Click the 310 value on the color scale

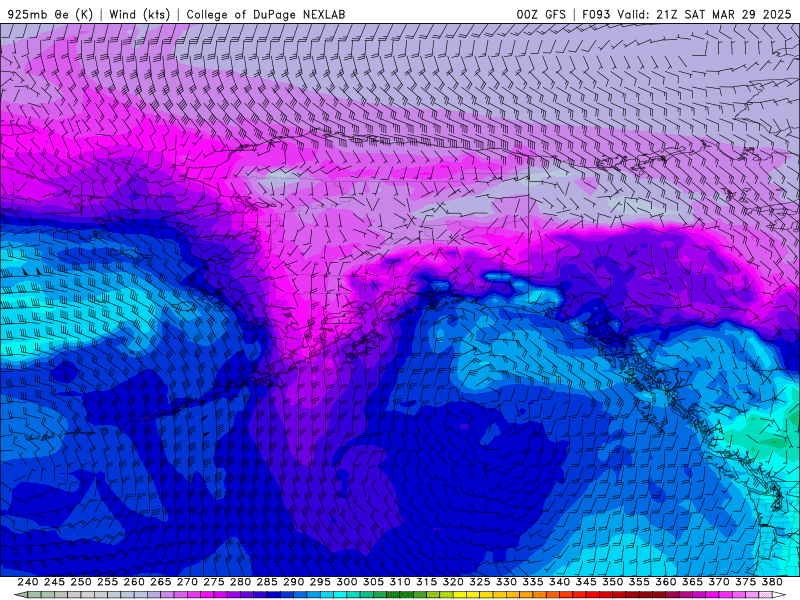coord(399,582)
